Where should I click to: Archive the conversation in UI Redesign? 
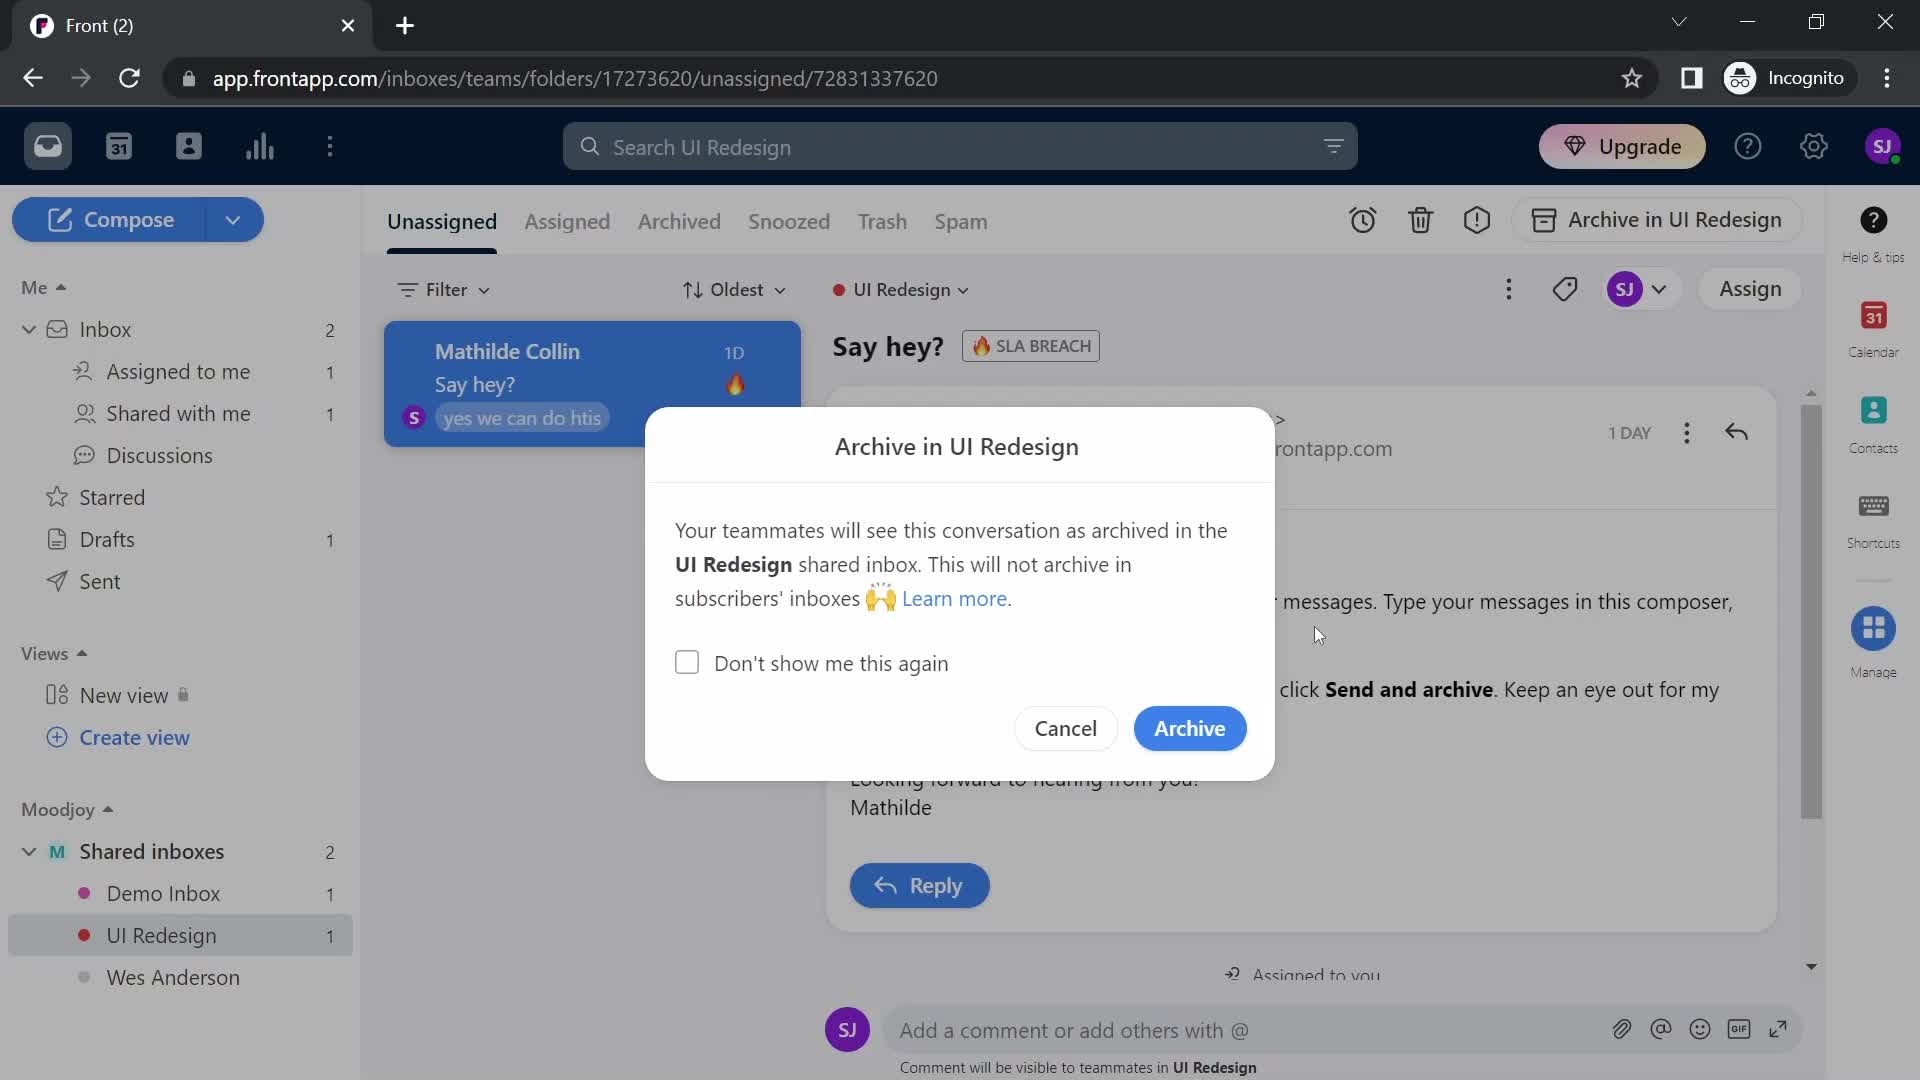tap(1189, 727)
